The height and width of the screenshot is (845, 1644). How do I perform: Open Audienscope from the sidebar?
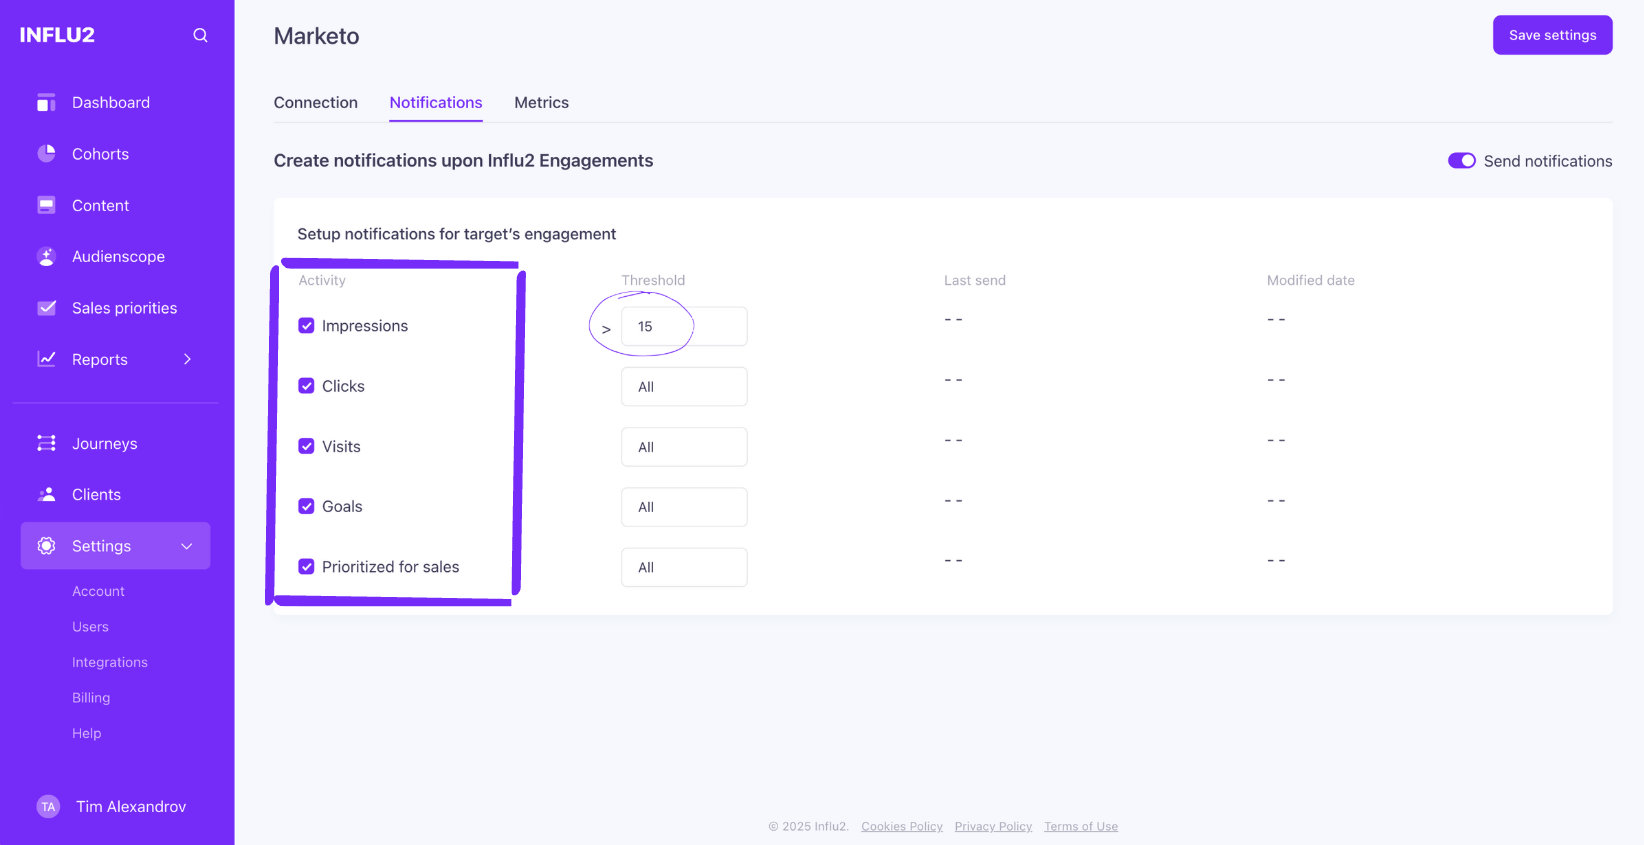pos(118,257)
